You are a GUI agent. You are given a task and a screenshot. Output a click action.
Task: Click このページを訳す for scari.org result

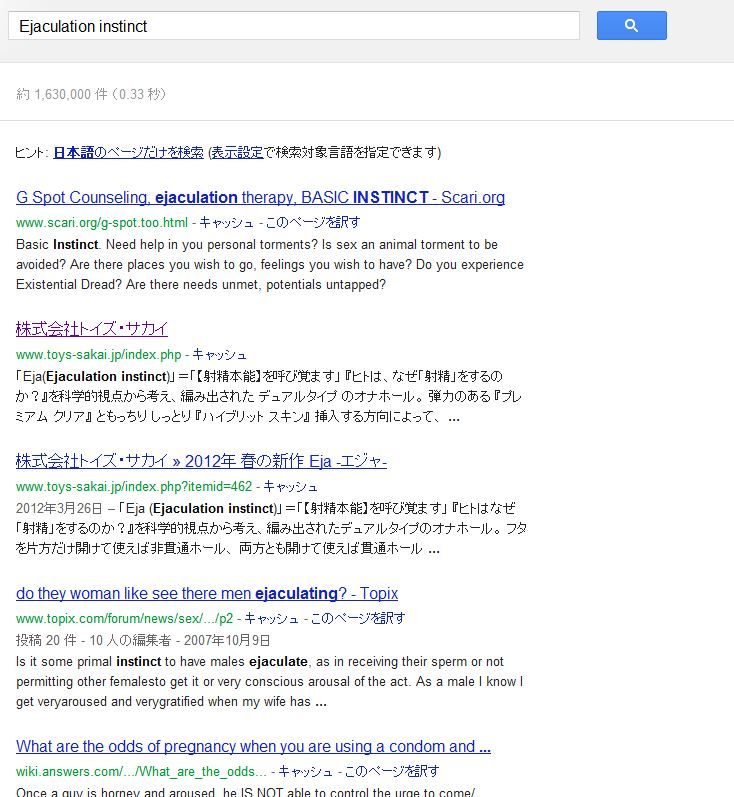tap(313, 223)
